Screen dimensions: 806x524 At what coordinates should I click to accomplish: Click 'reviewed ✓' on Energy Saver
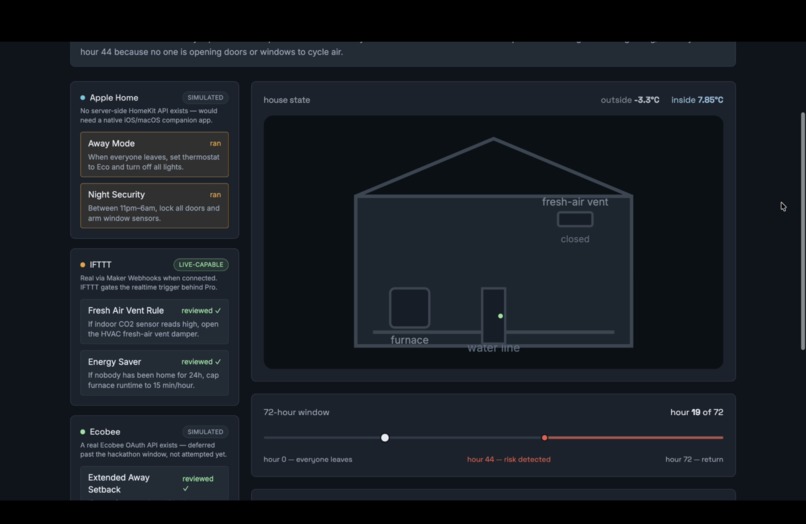click(x=201, y=362)
